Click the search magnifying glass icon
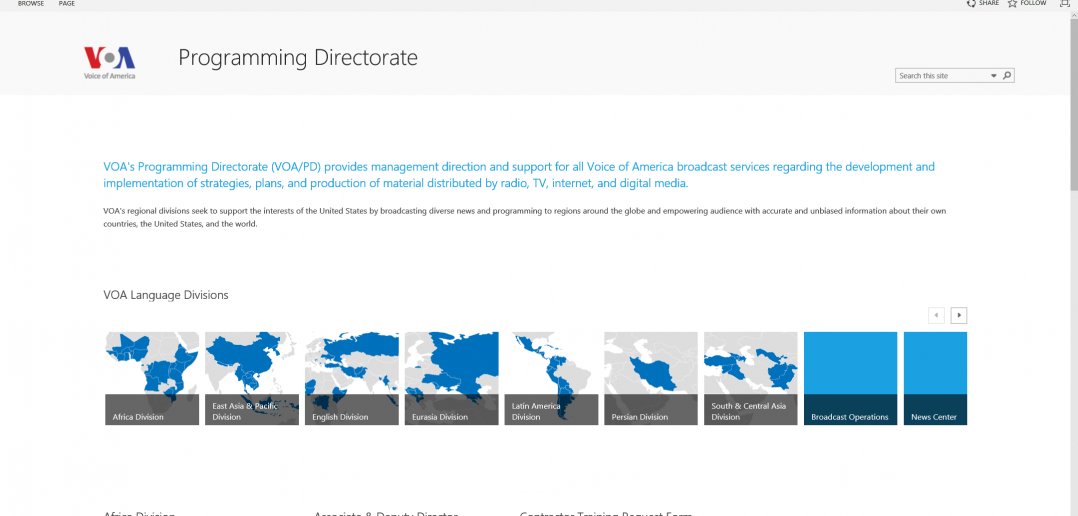 1007,76
